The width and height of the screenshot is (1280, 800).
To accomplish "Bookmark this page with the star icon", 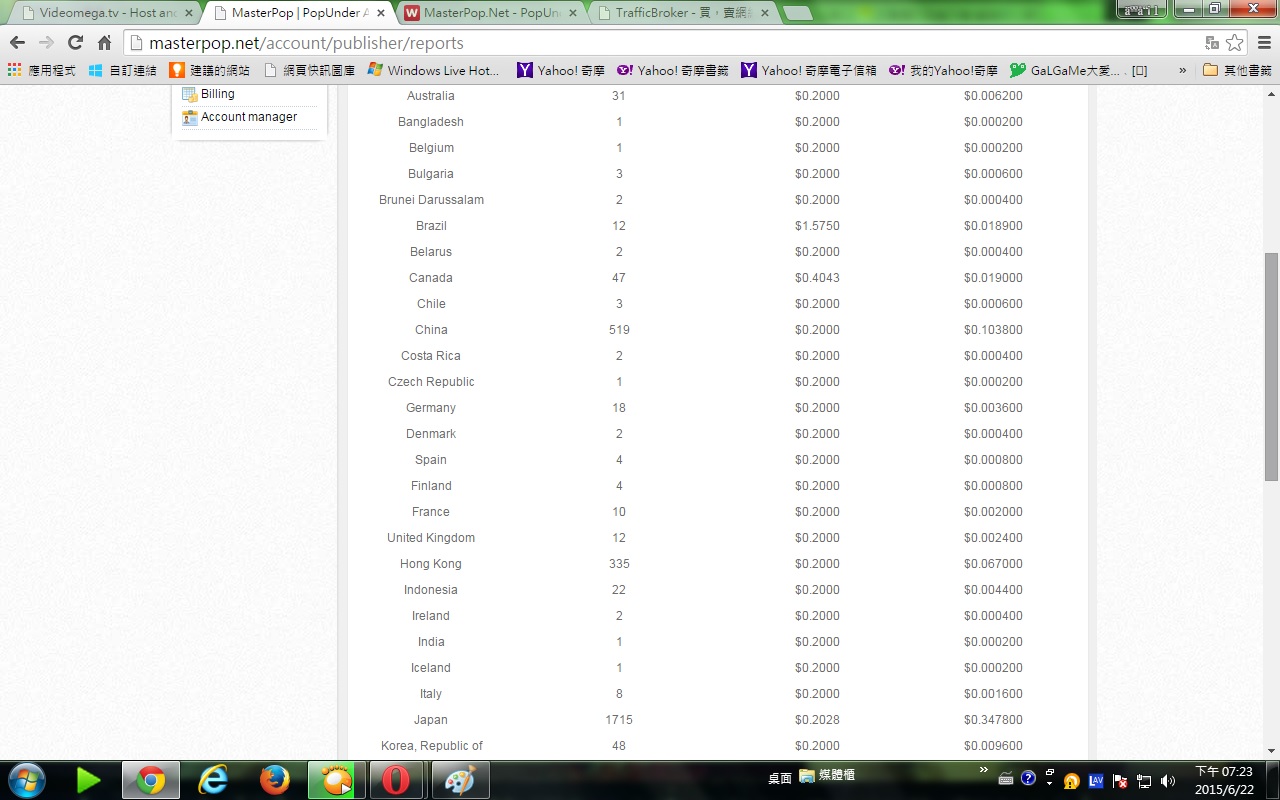I will 1235,43.
